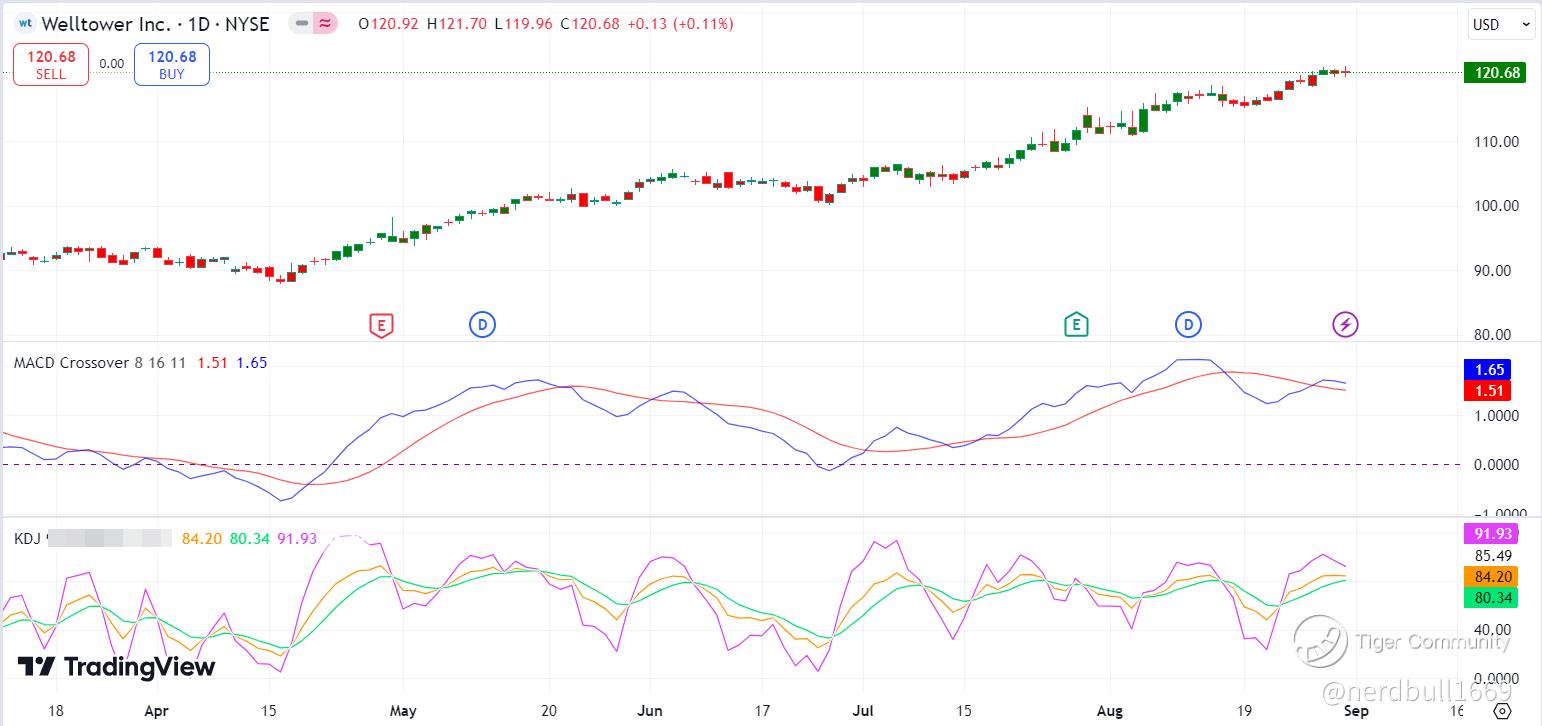
Task: Click the Apr label on the time axis
Action: coord(155,712)
